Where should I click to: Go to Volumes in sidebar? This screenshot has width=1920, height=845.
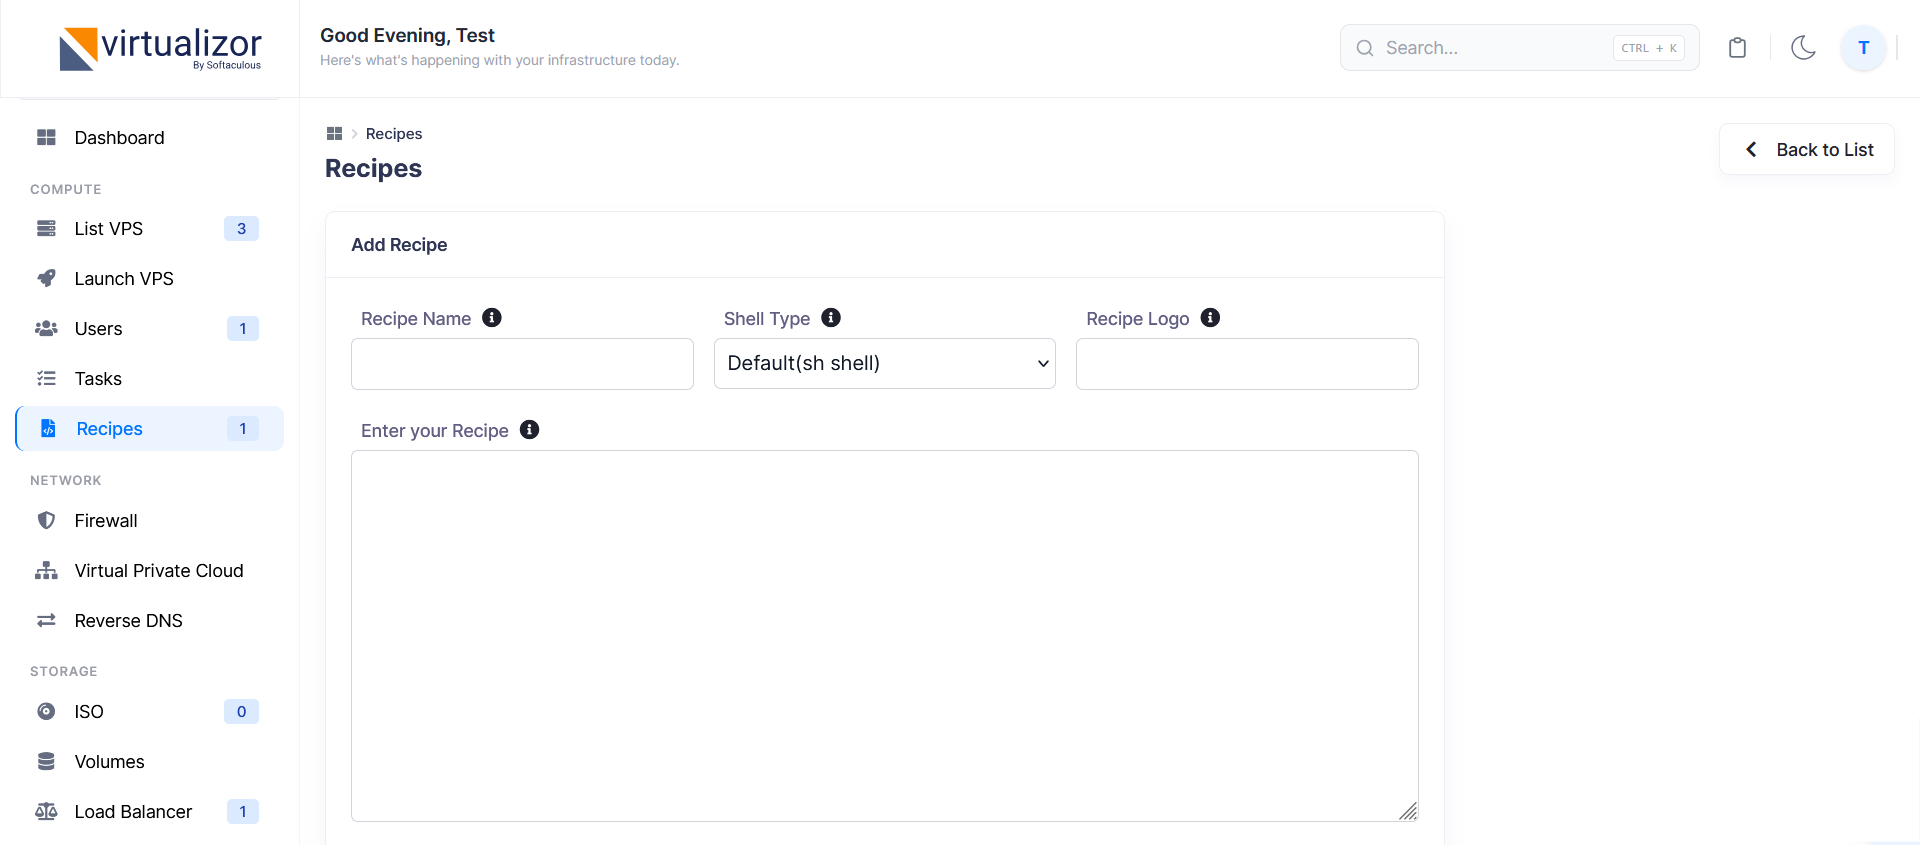[150, 762]
